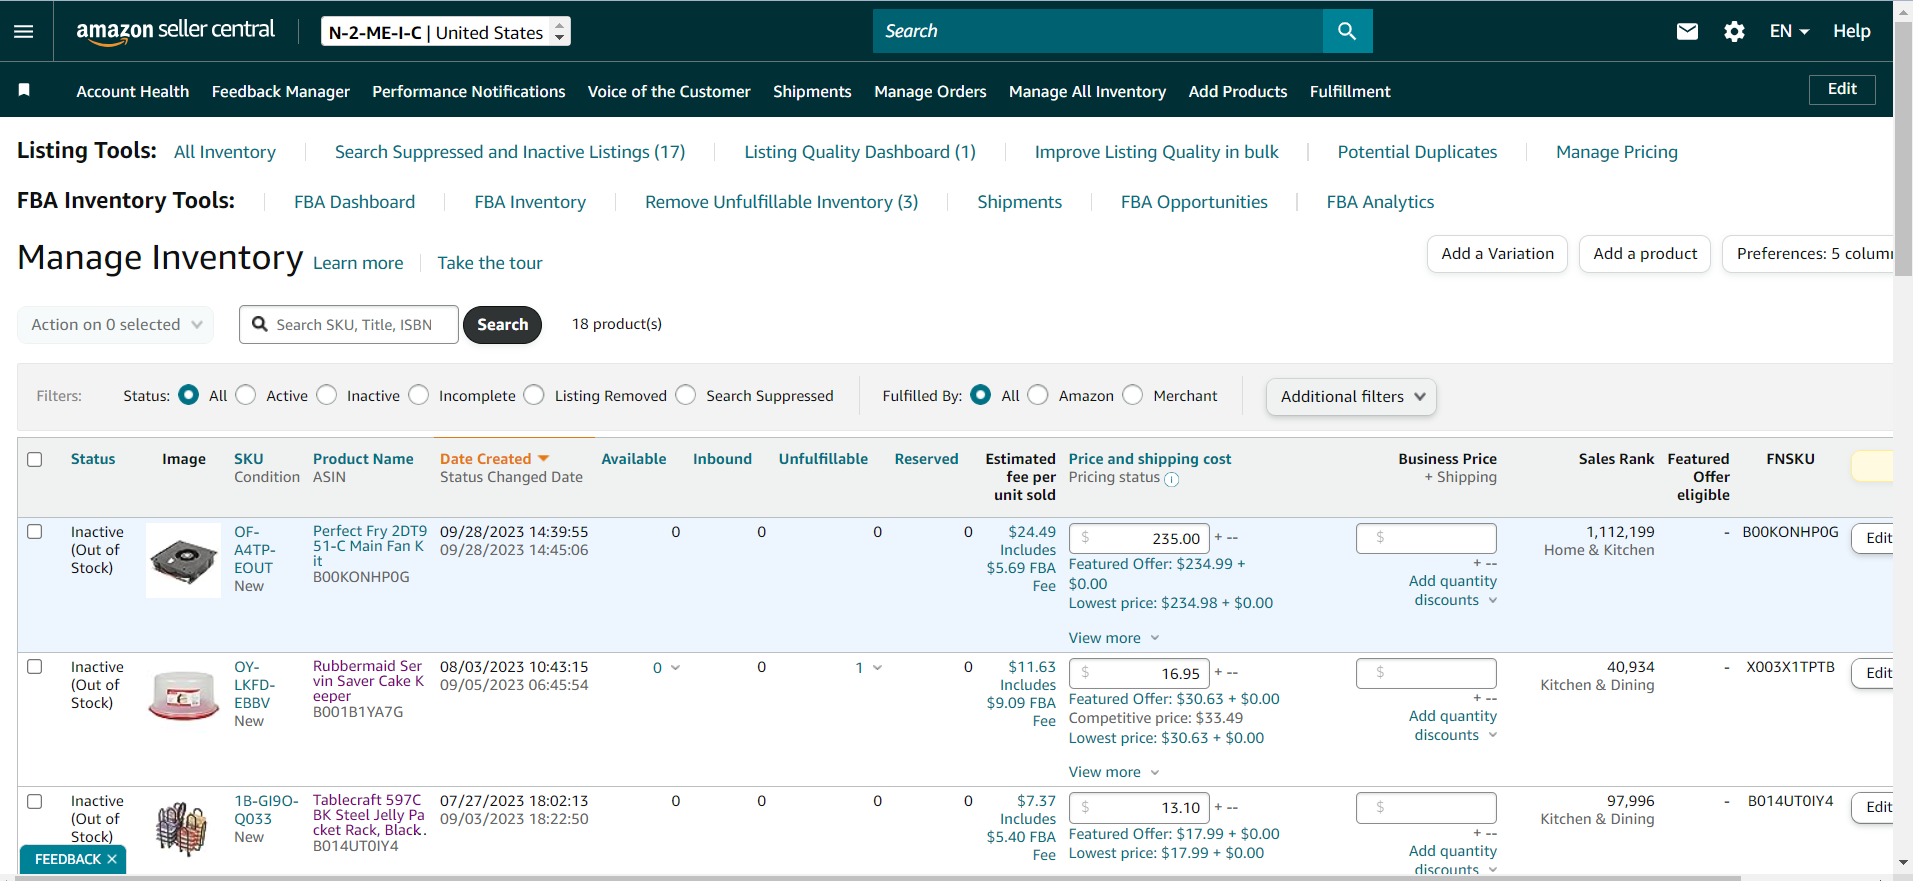1913x881 pixels.
Task: Open Voice of the Customer menu item
Action: click(669, 91)
